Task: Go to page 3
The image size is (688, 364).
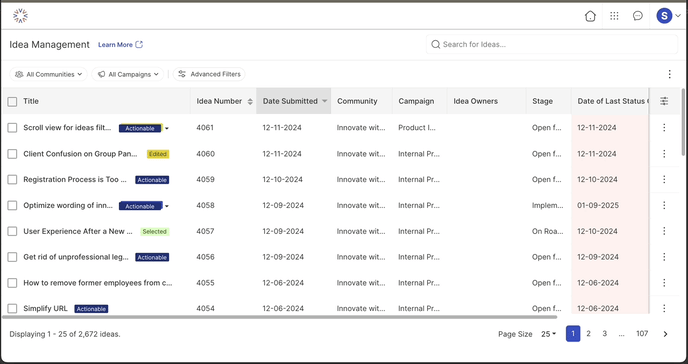Action: [x=605, y=334]
